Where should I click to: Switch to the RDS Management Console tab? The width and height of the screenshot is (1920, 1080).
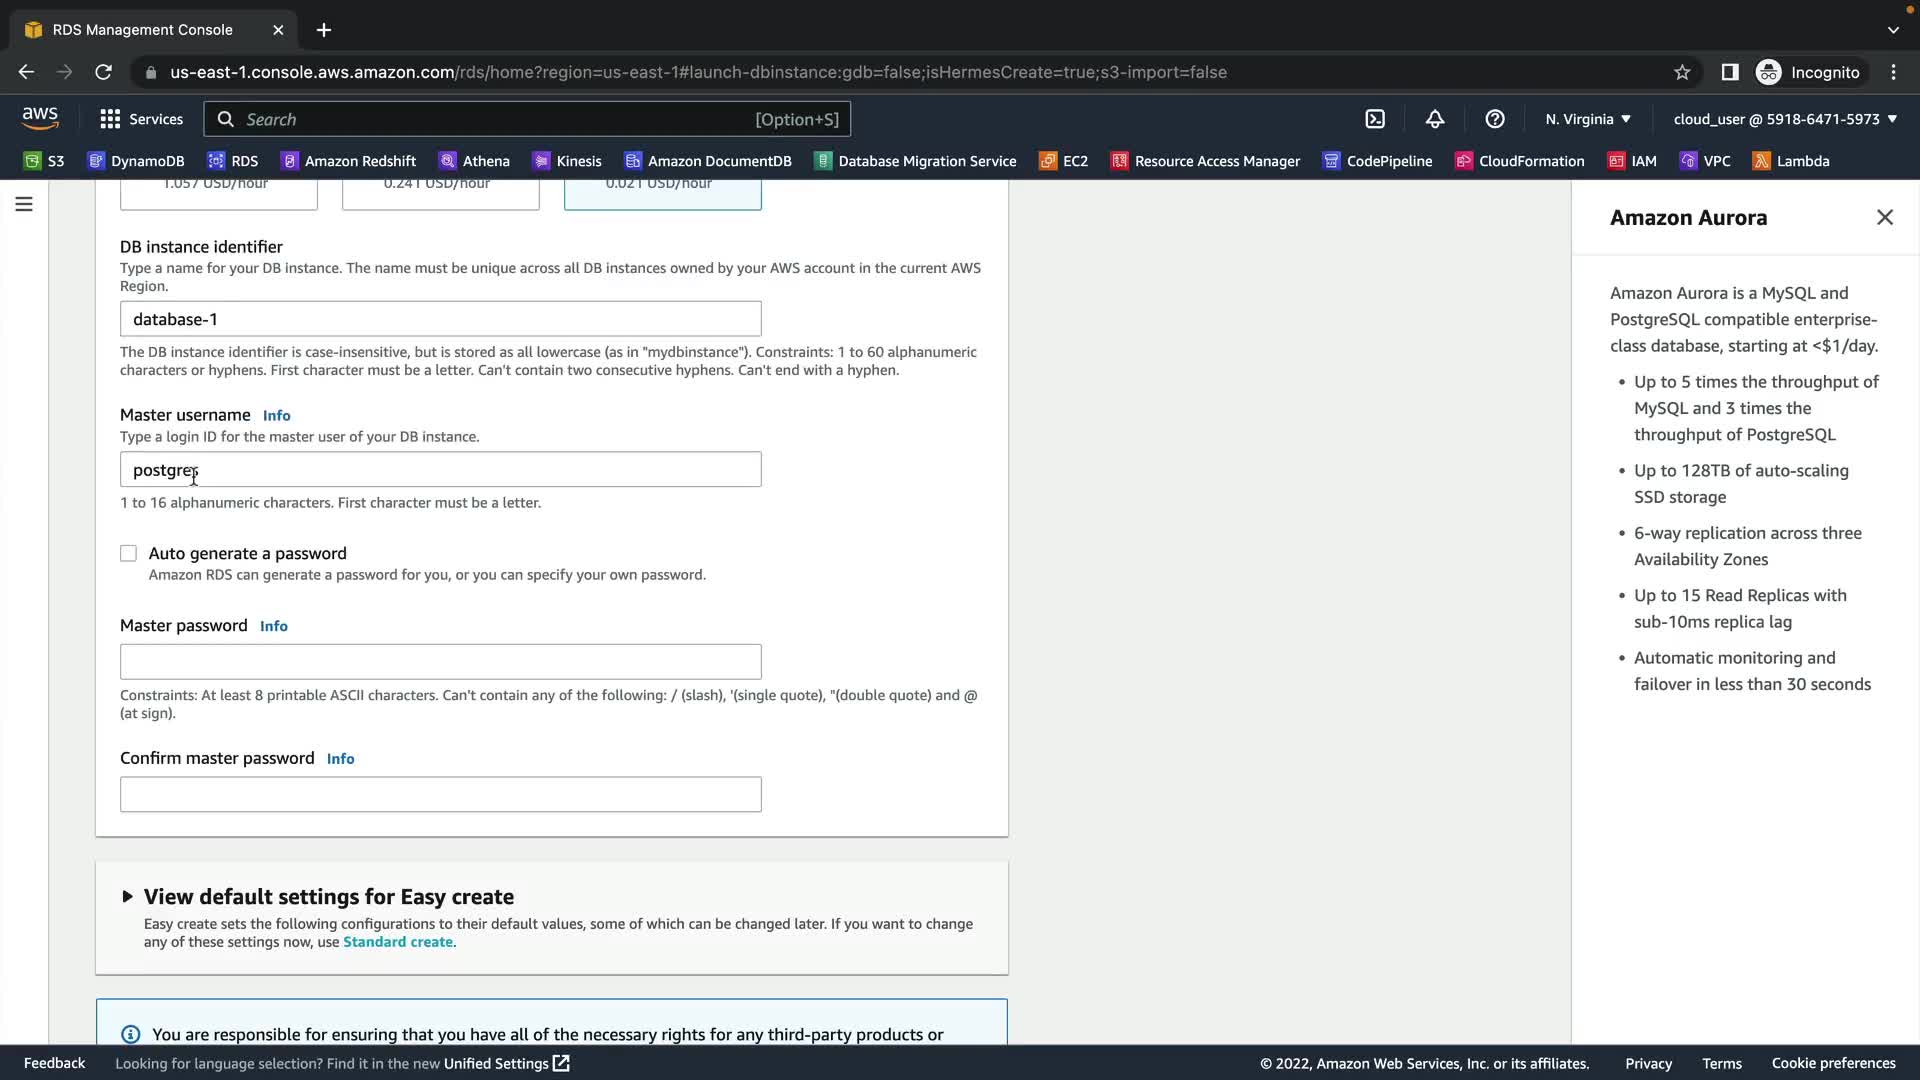click(142, 30)
